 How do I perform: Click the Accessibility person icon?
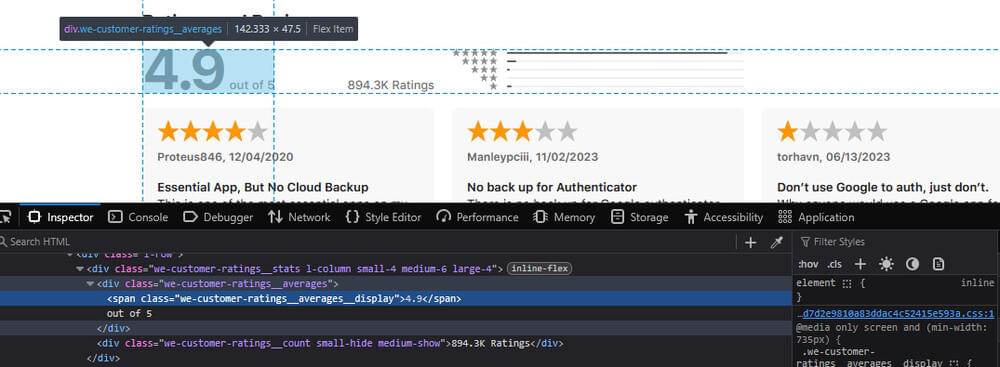click(690, 217)
